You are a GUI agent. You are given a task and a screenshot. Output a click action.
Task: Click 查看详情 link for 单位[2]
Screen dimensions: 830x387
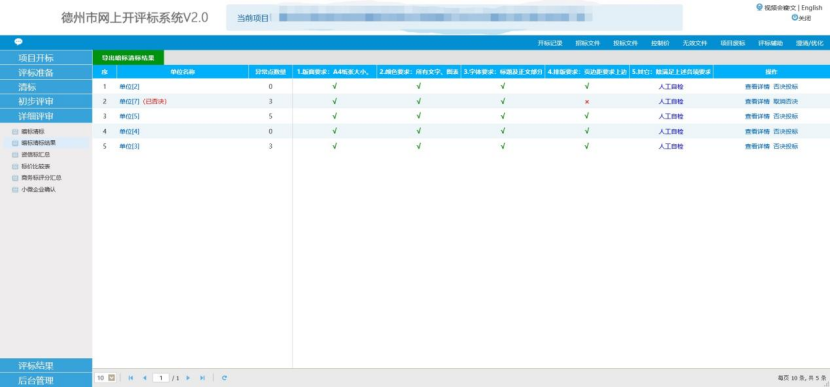click(757, 87)
